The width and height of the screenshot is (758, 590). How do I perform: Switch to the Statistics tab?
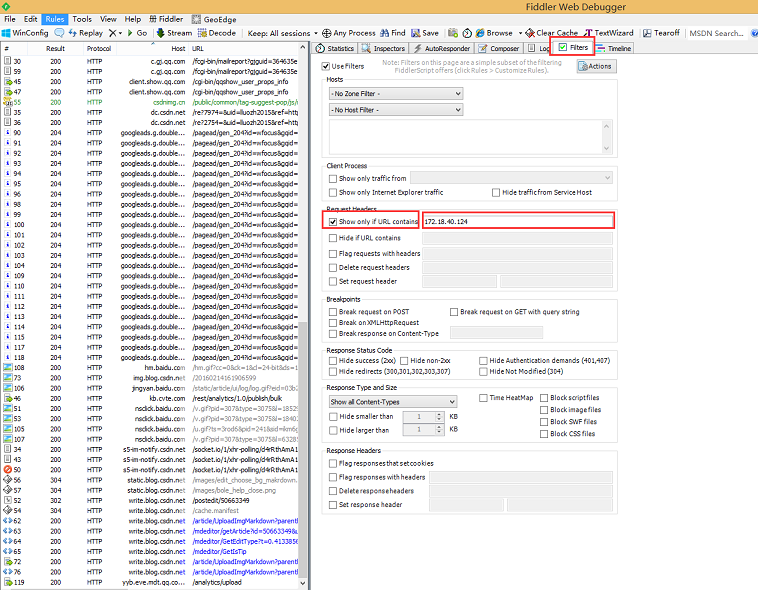pos(335,48)
